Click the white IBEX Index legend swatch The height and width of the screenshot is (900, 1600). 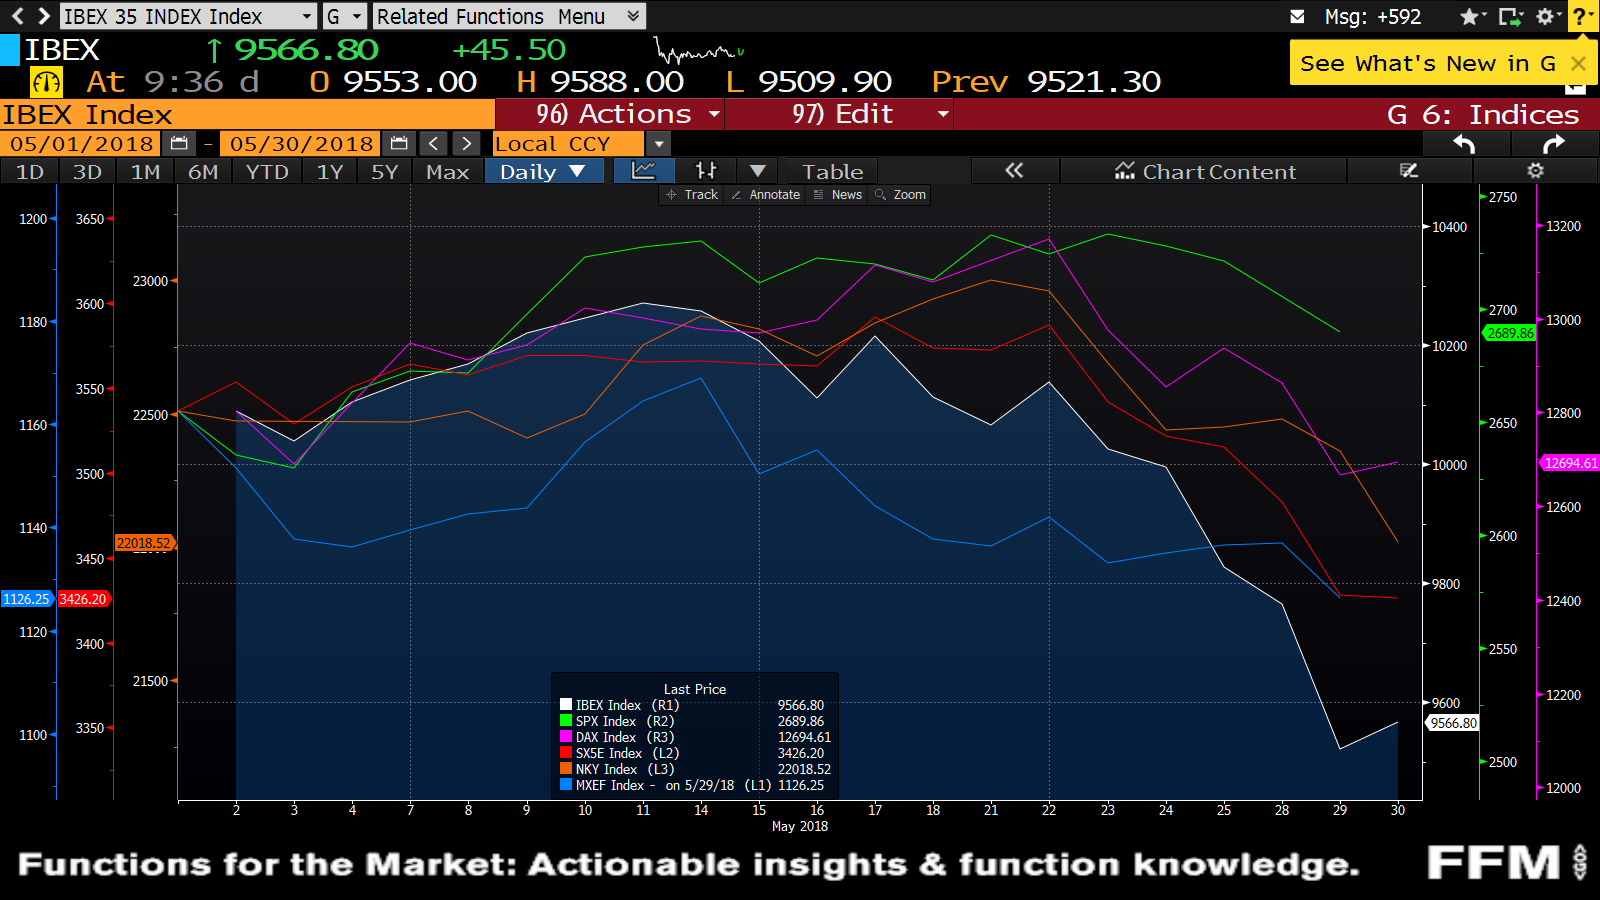tap(566, 705)
